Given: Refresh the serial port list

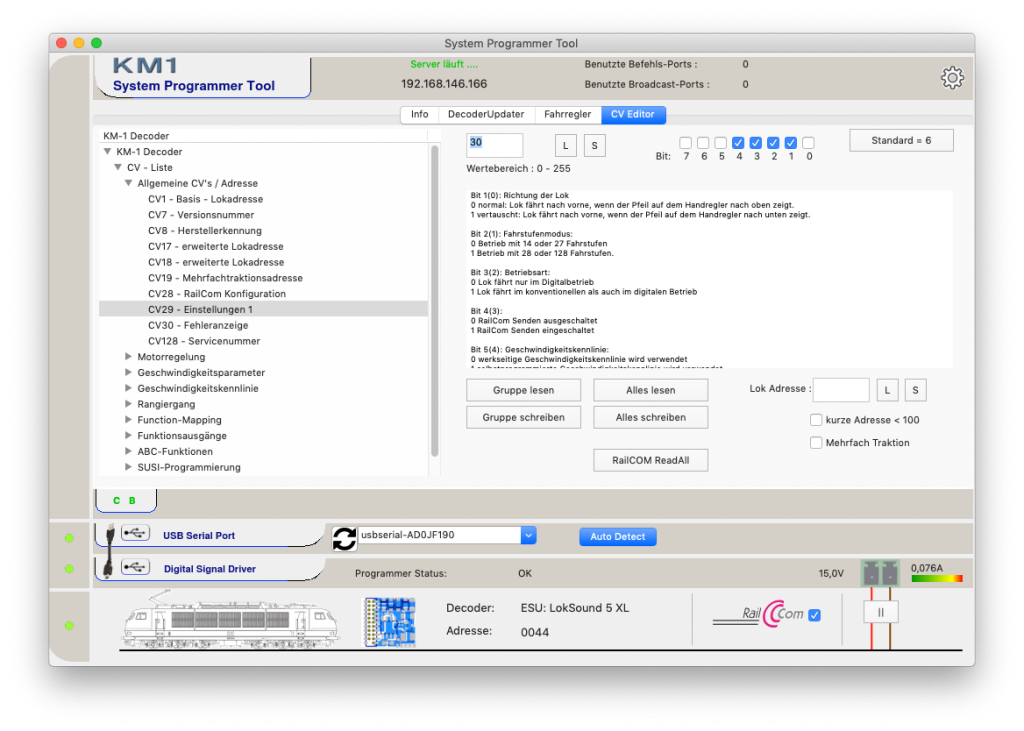Looking at the screenshot, I should click(344, 536).
